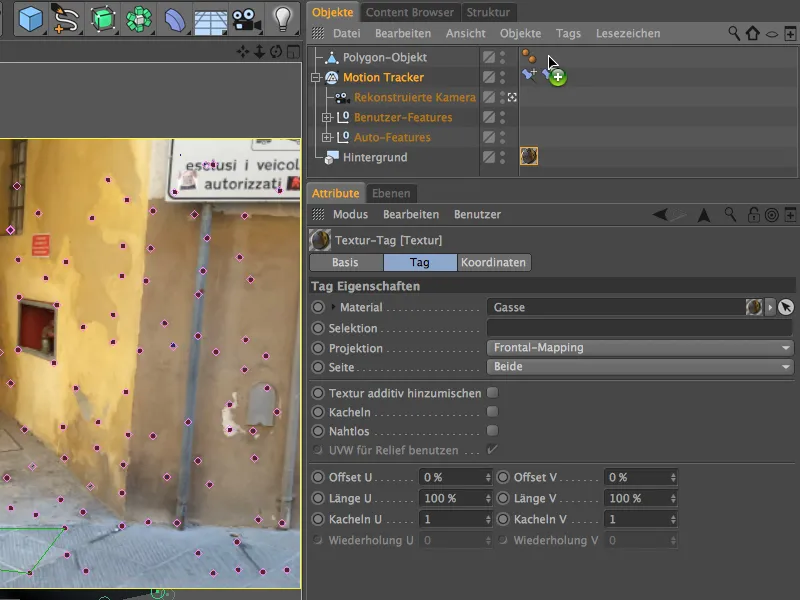Toggle animation dot next to Projektion
Viewport: 800px width, 600px height.
(318, 348)
